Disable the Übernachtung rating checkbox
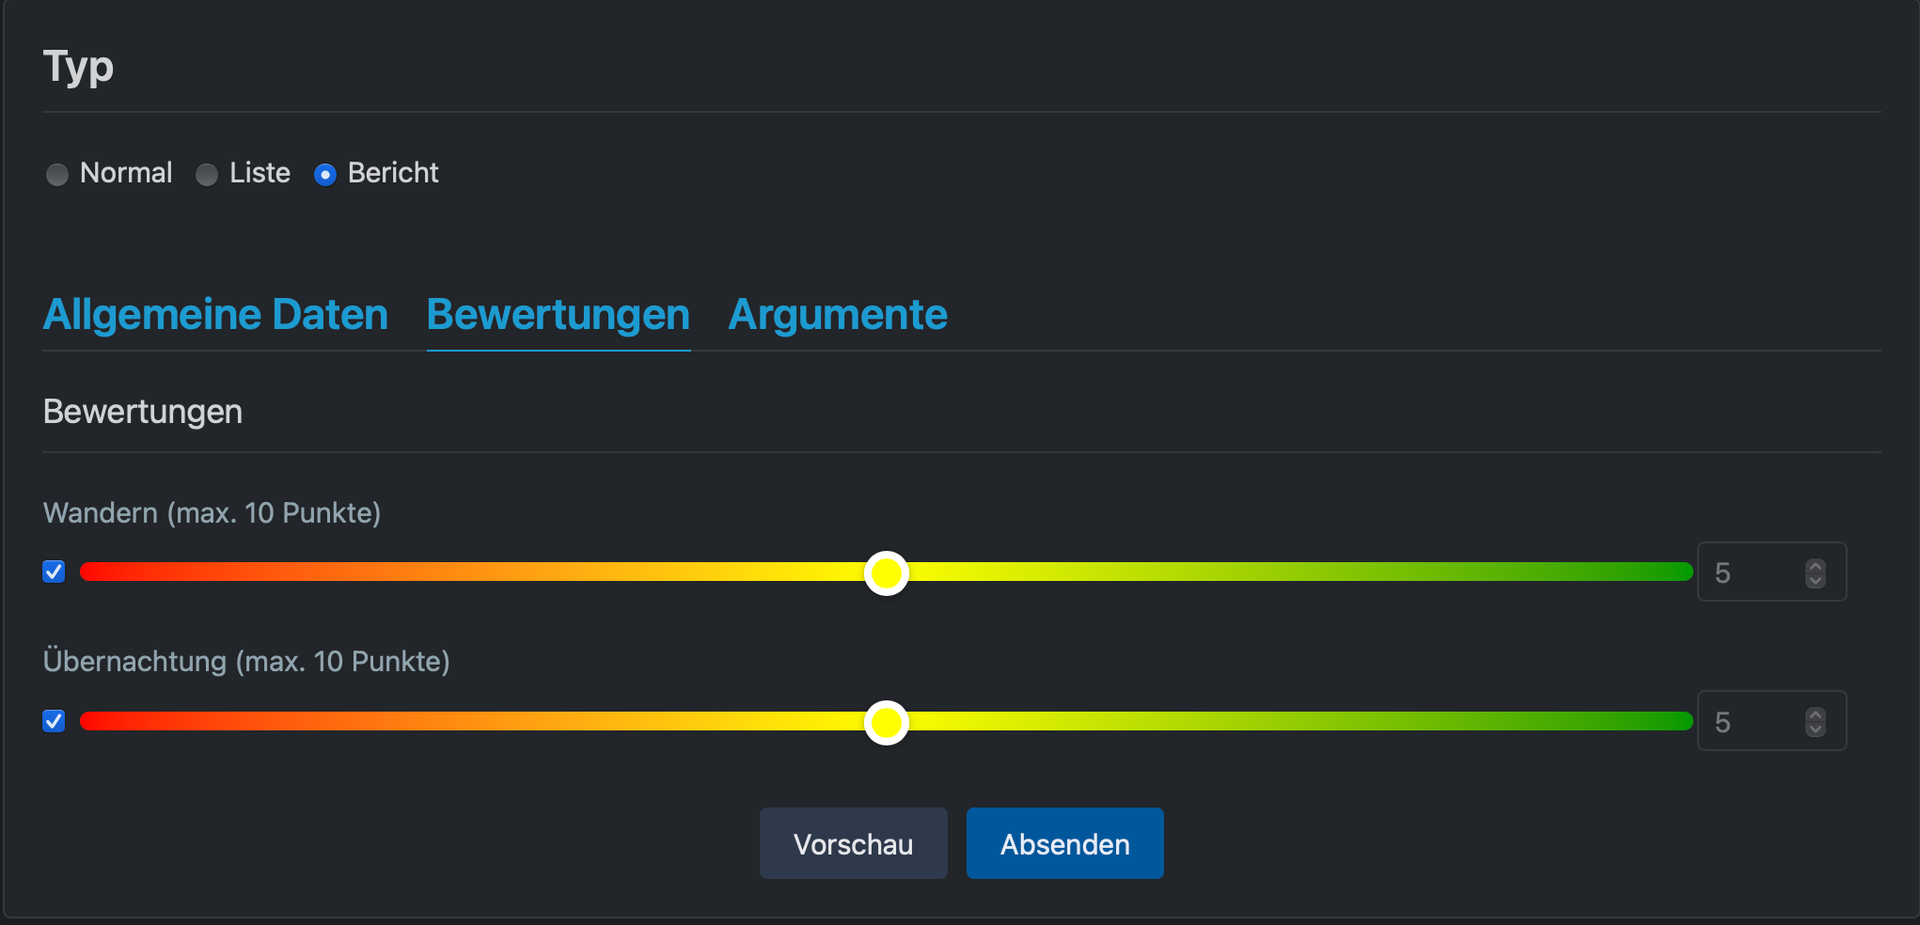Screen dimensions: 1920x925 (x=54, y=721)
